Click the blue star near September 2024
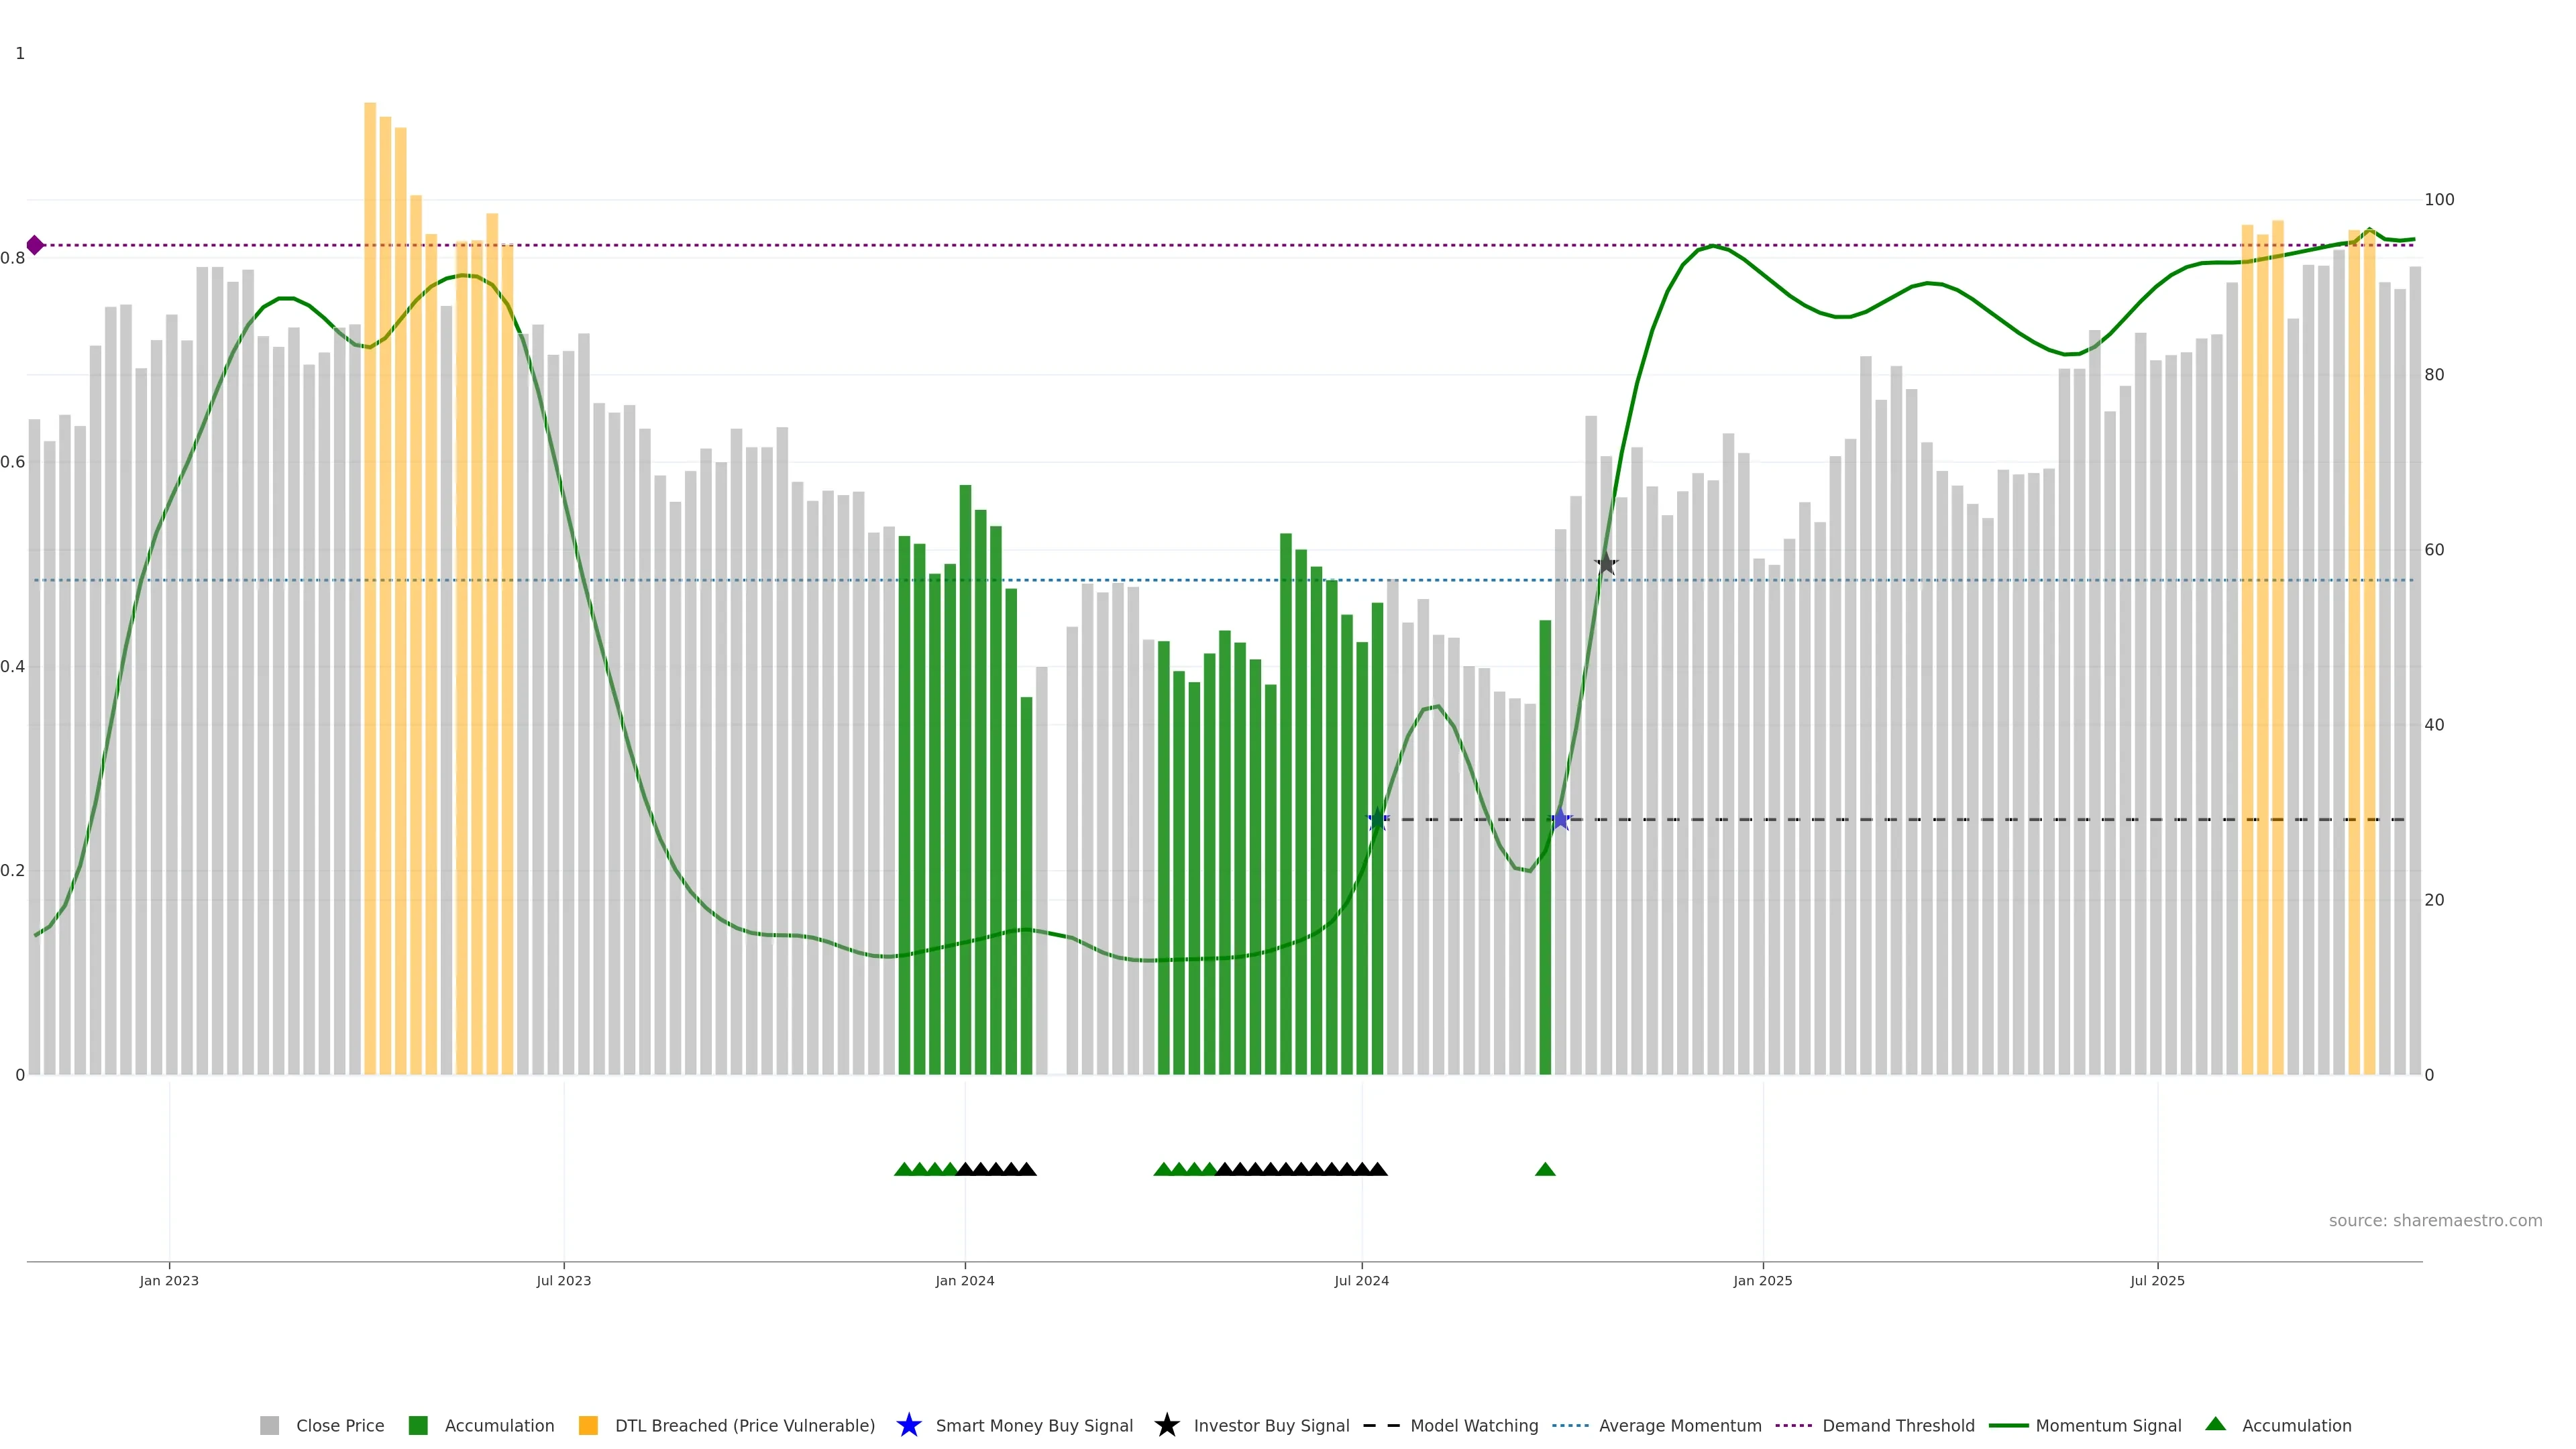The image size is (2576, 1449). click(1560, 819)
